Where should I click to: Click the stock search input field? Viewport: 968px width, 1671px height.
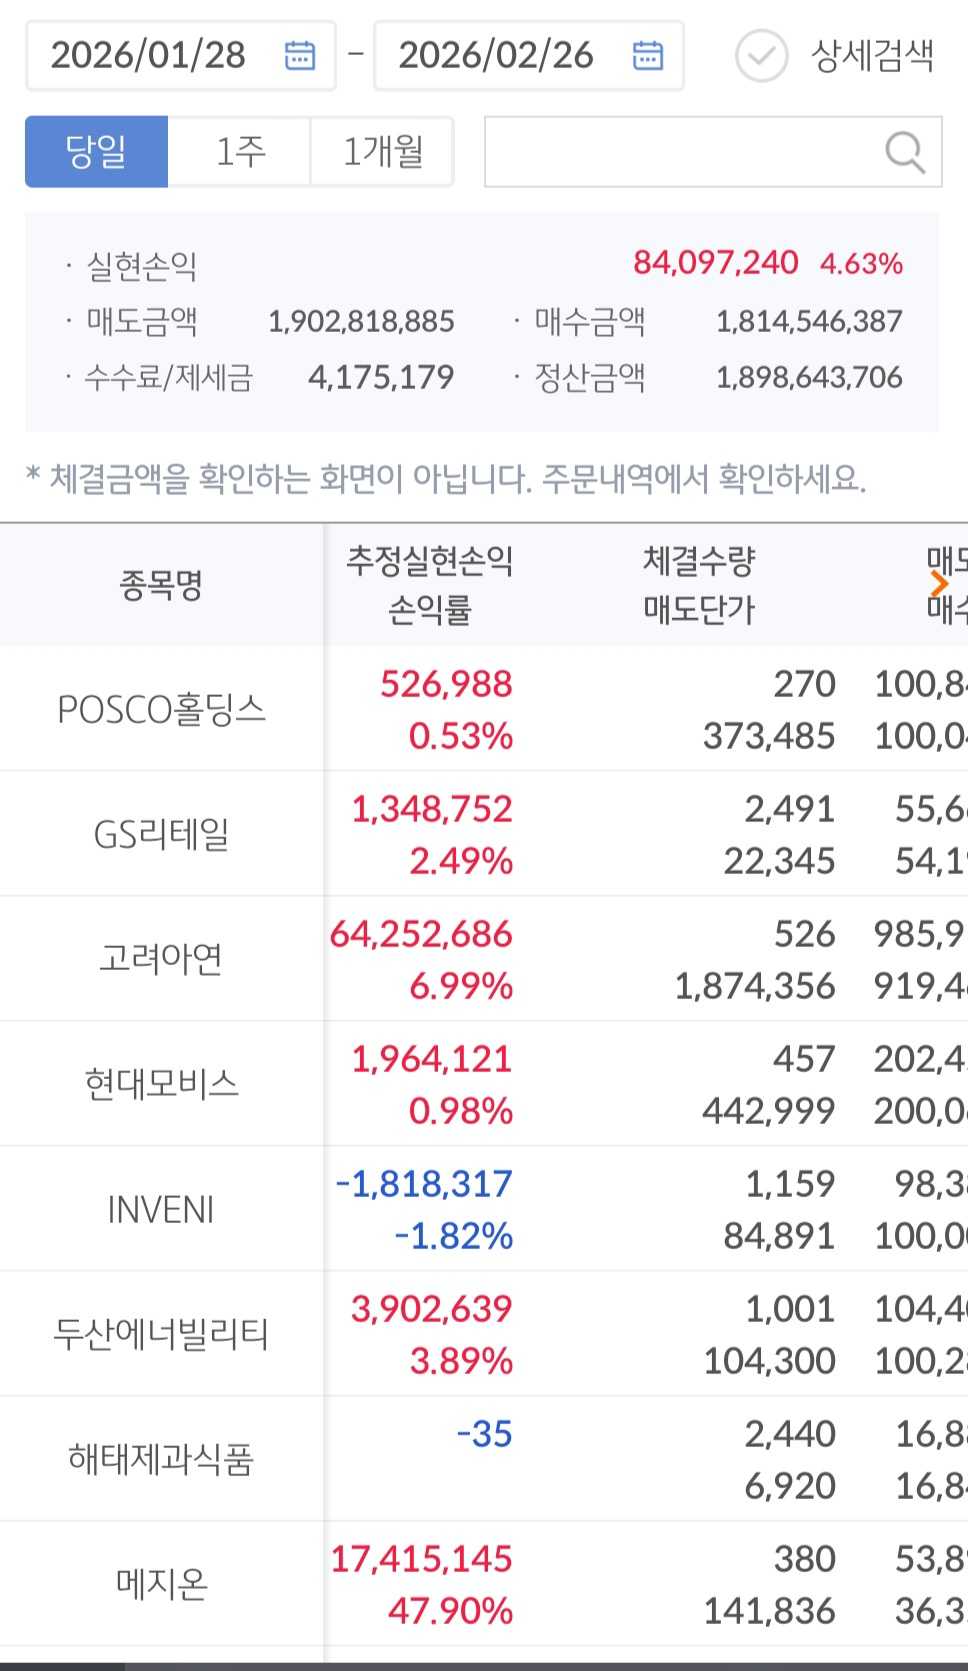[680, 152]
